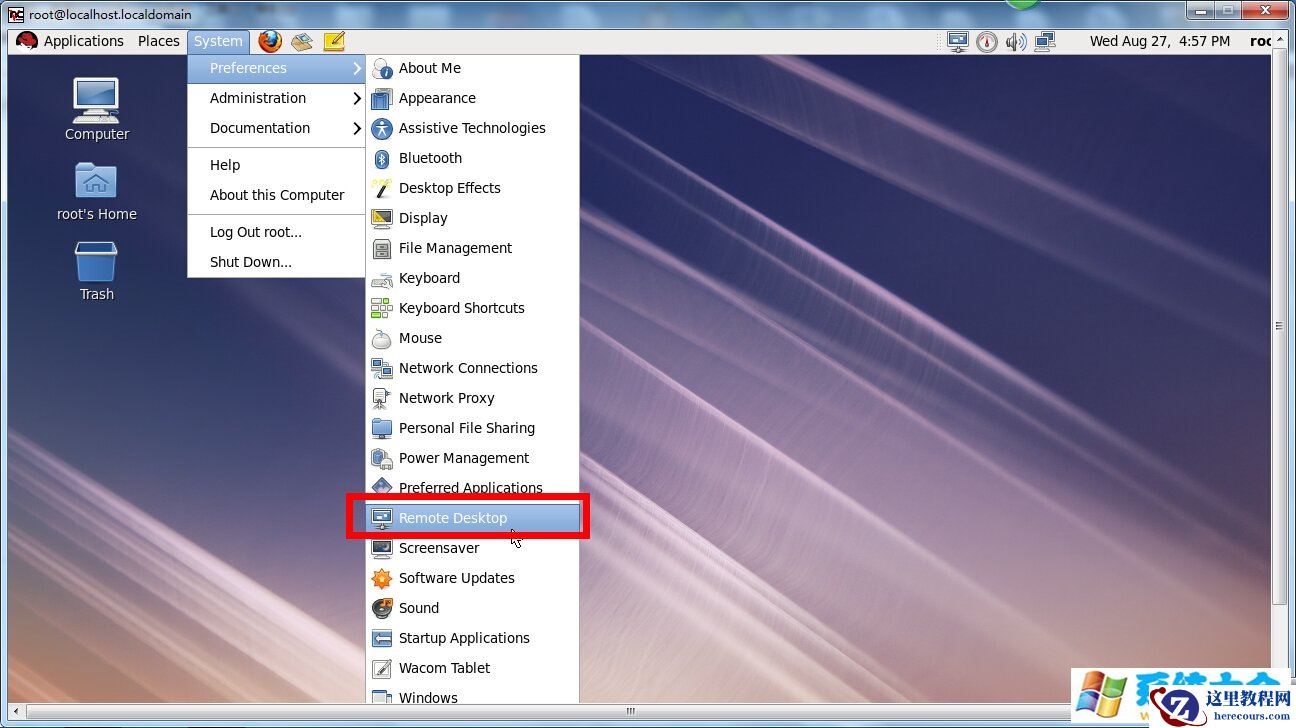
Task: Expand the Preferences submenu entry
Action: click(x=276, y=68)
